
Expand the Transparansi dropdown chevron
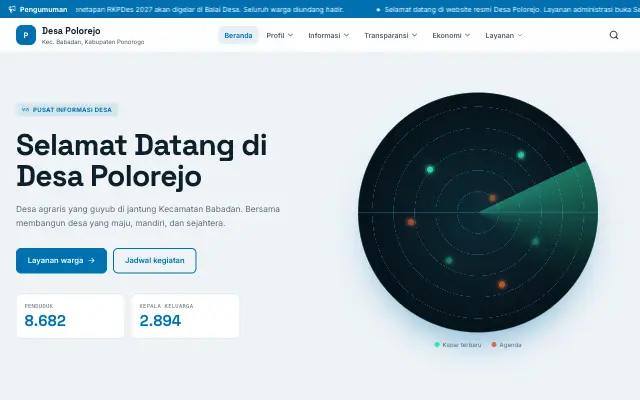tap(414, 35)
